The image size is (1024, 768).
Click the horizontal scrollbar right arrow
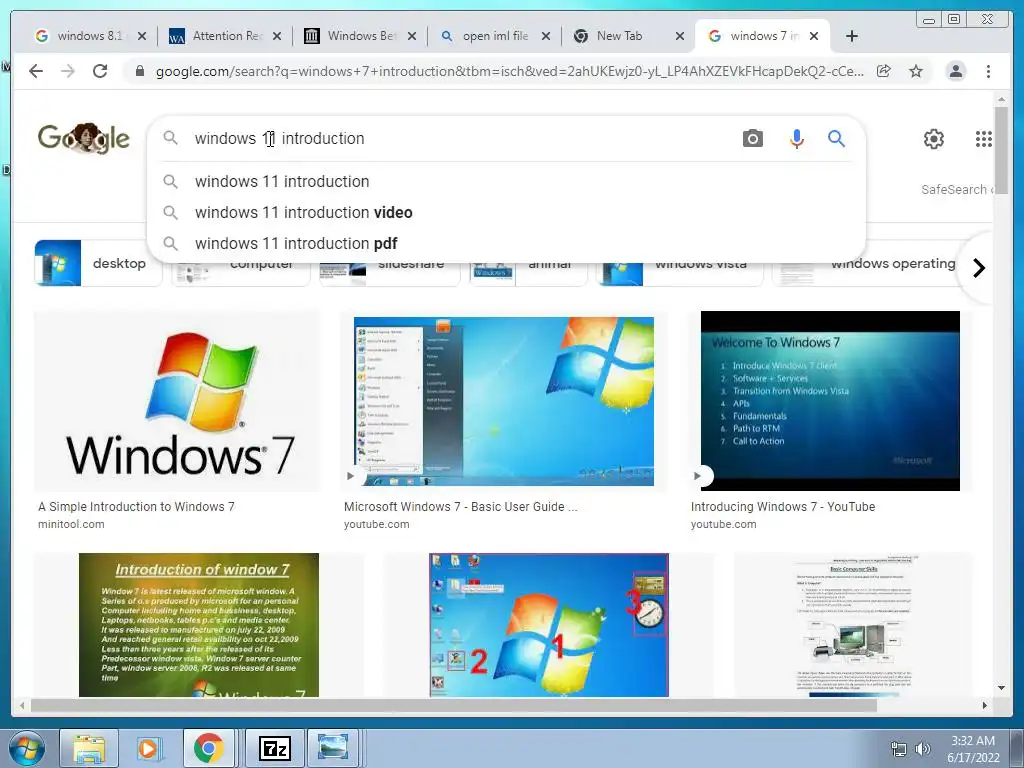pos(985,705)
